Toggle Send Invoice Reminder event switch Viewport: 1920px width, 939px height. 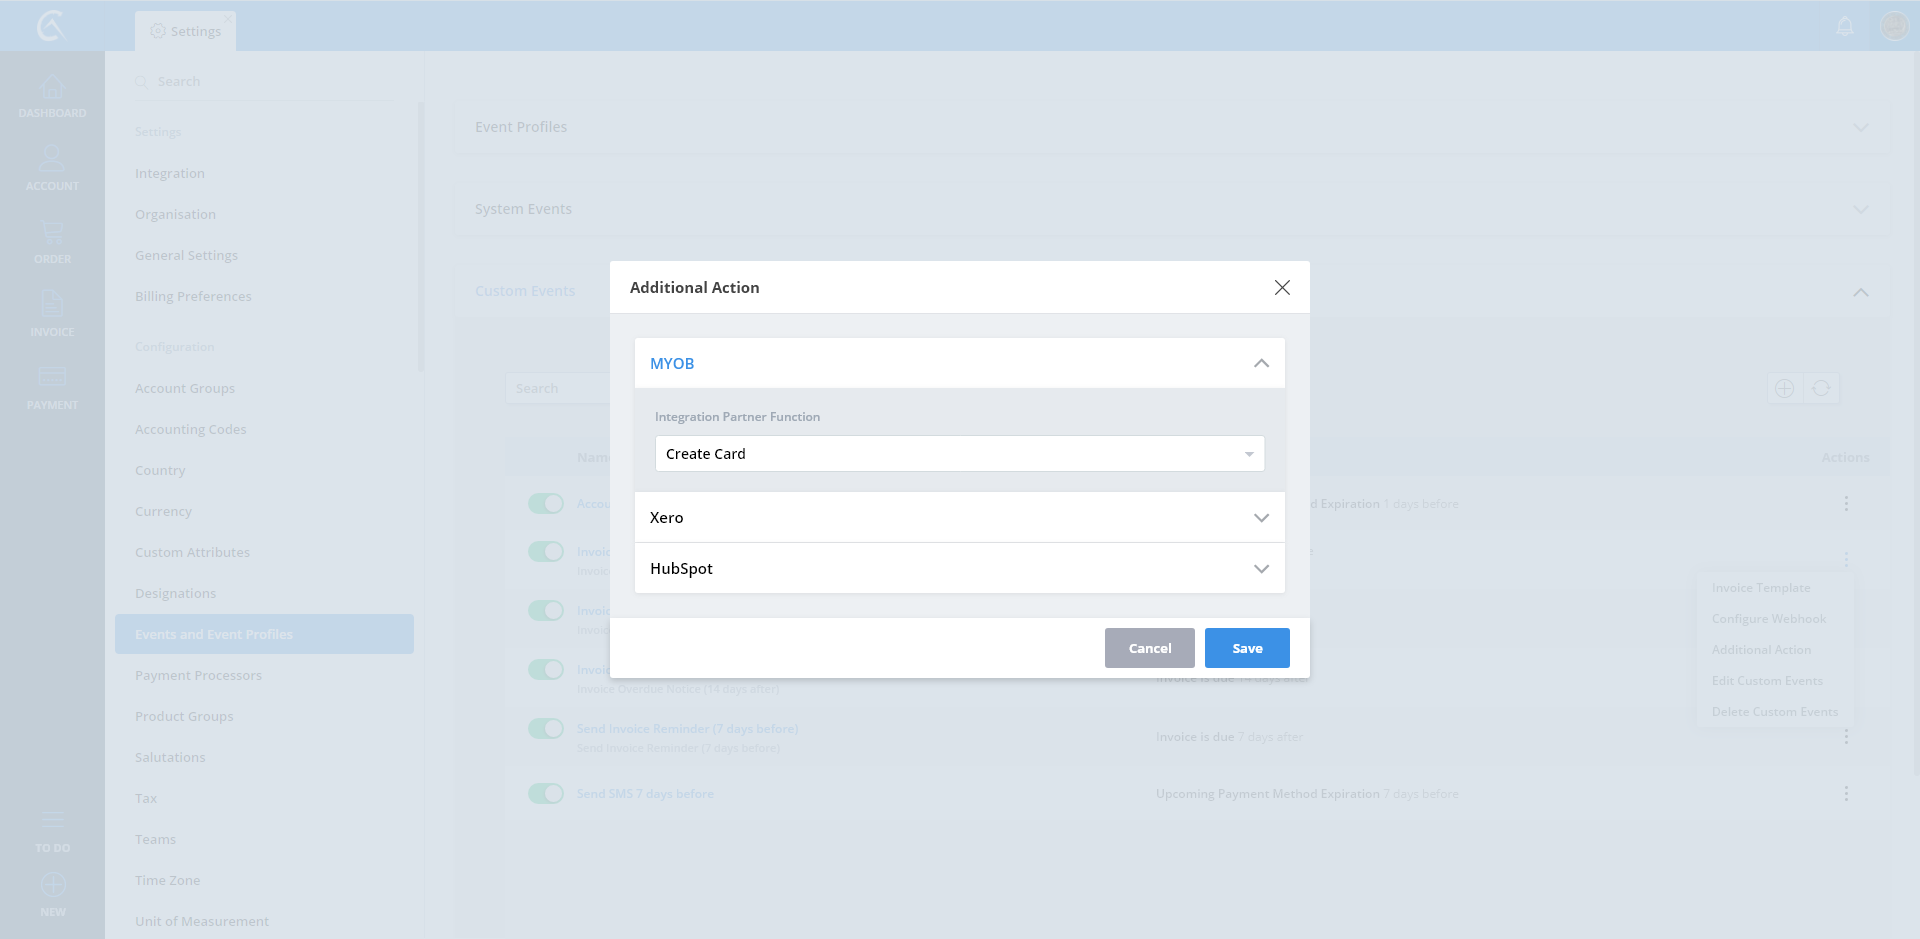coord(546,728)
